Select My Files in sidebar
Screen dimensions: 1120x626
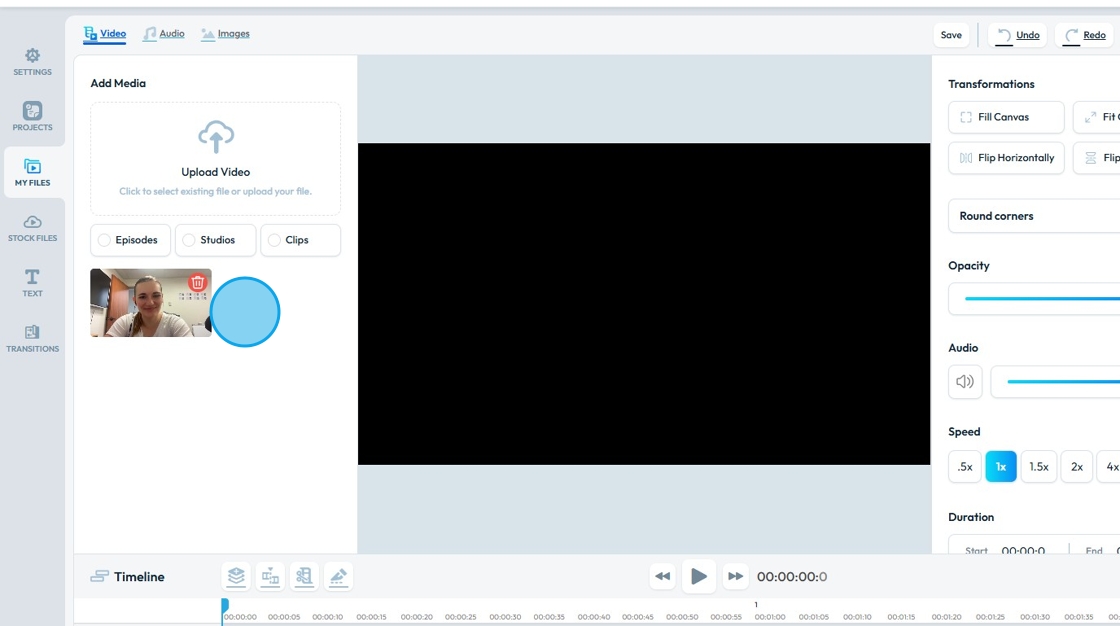click(33, 173)
